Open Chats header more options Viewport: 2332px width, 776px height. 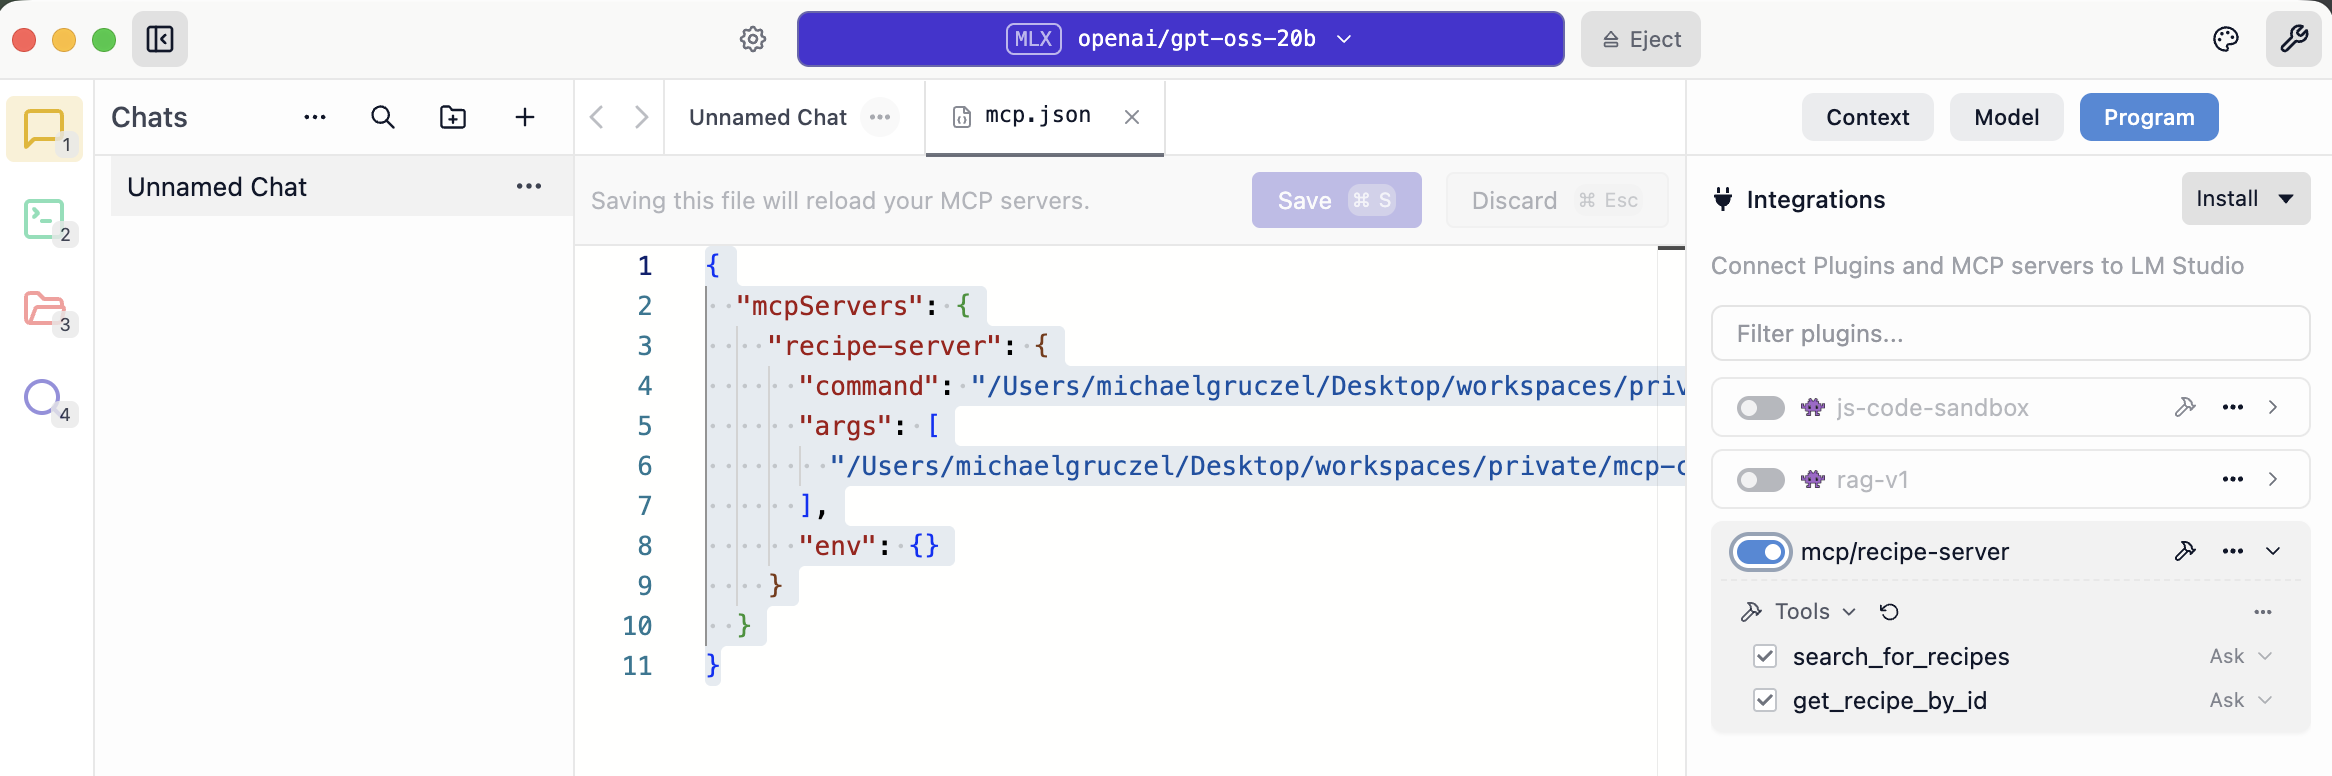[x=315, y=117]
